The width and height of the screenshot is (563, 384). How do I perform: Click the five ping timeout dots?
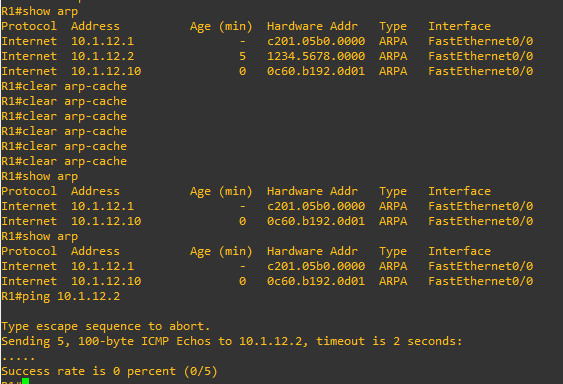pyautogui.click(x=18, y=358)
